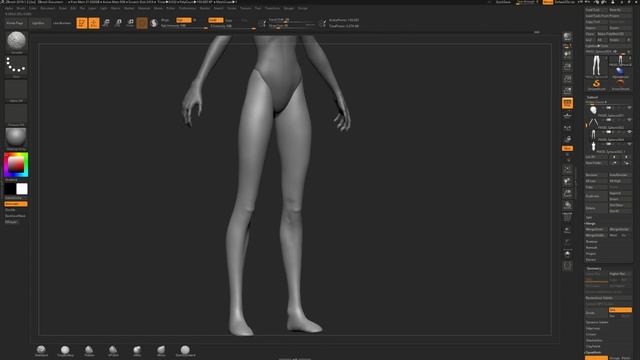Activate the Rotate transform icon
This screenshot has height=360, width=640.
click(x=130, y=23)
